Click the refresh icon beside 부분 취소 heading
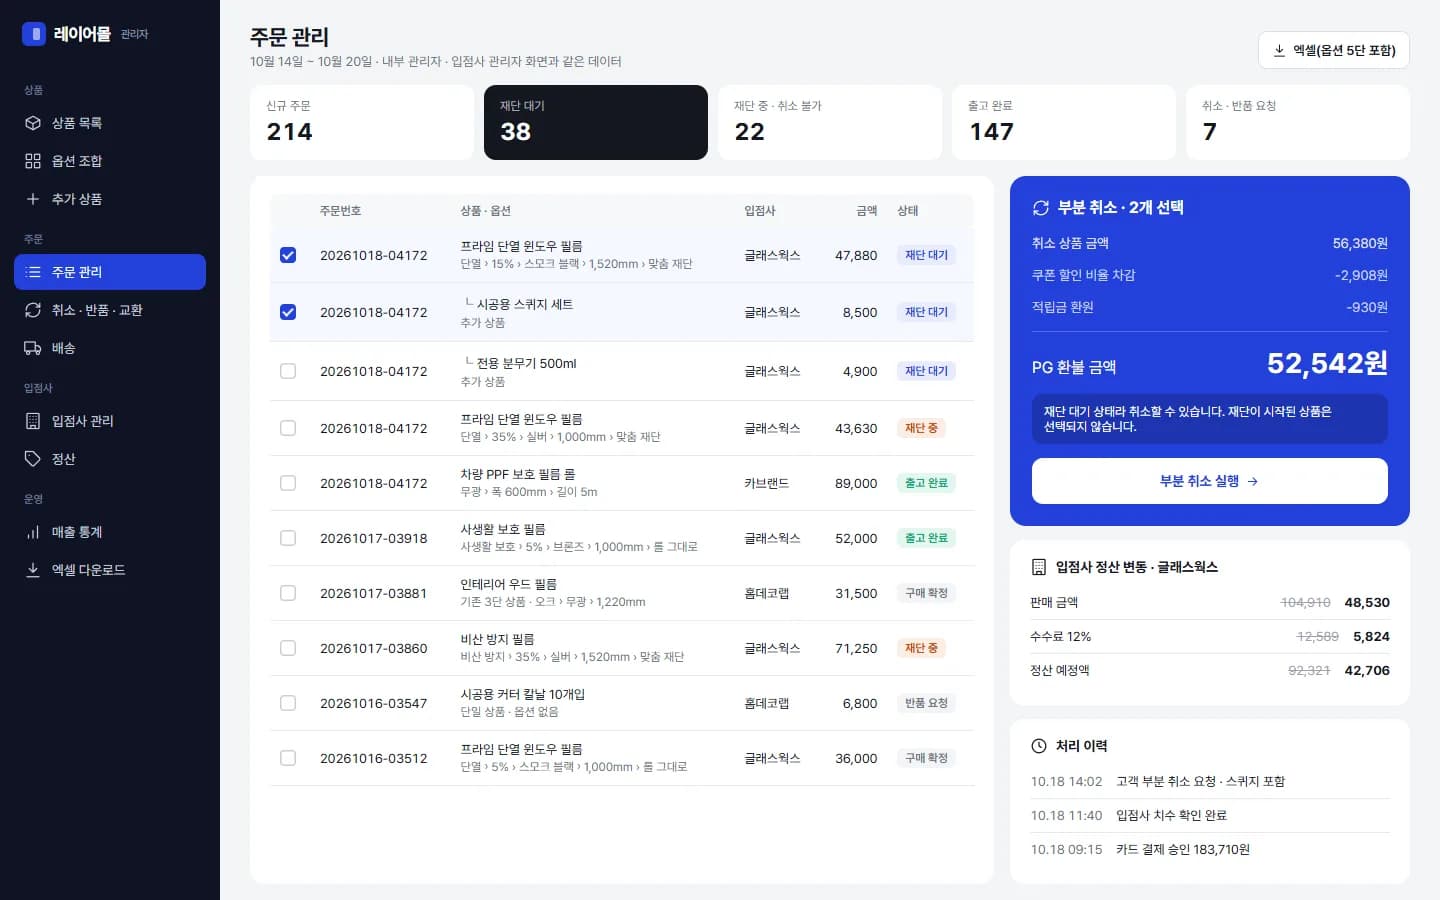The image size is (1440, 900). point(1041,208)
